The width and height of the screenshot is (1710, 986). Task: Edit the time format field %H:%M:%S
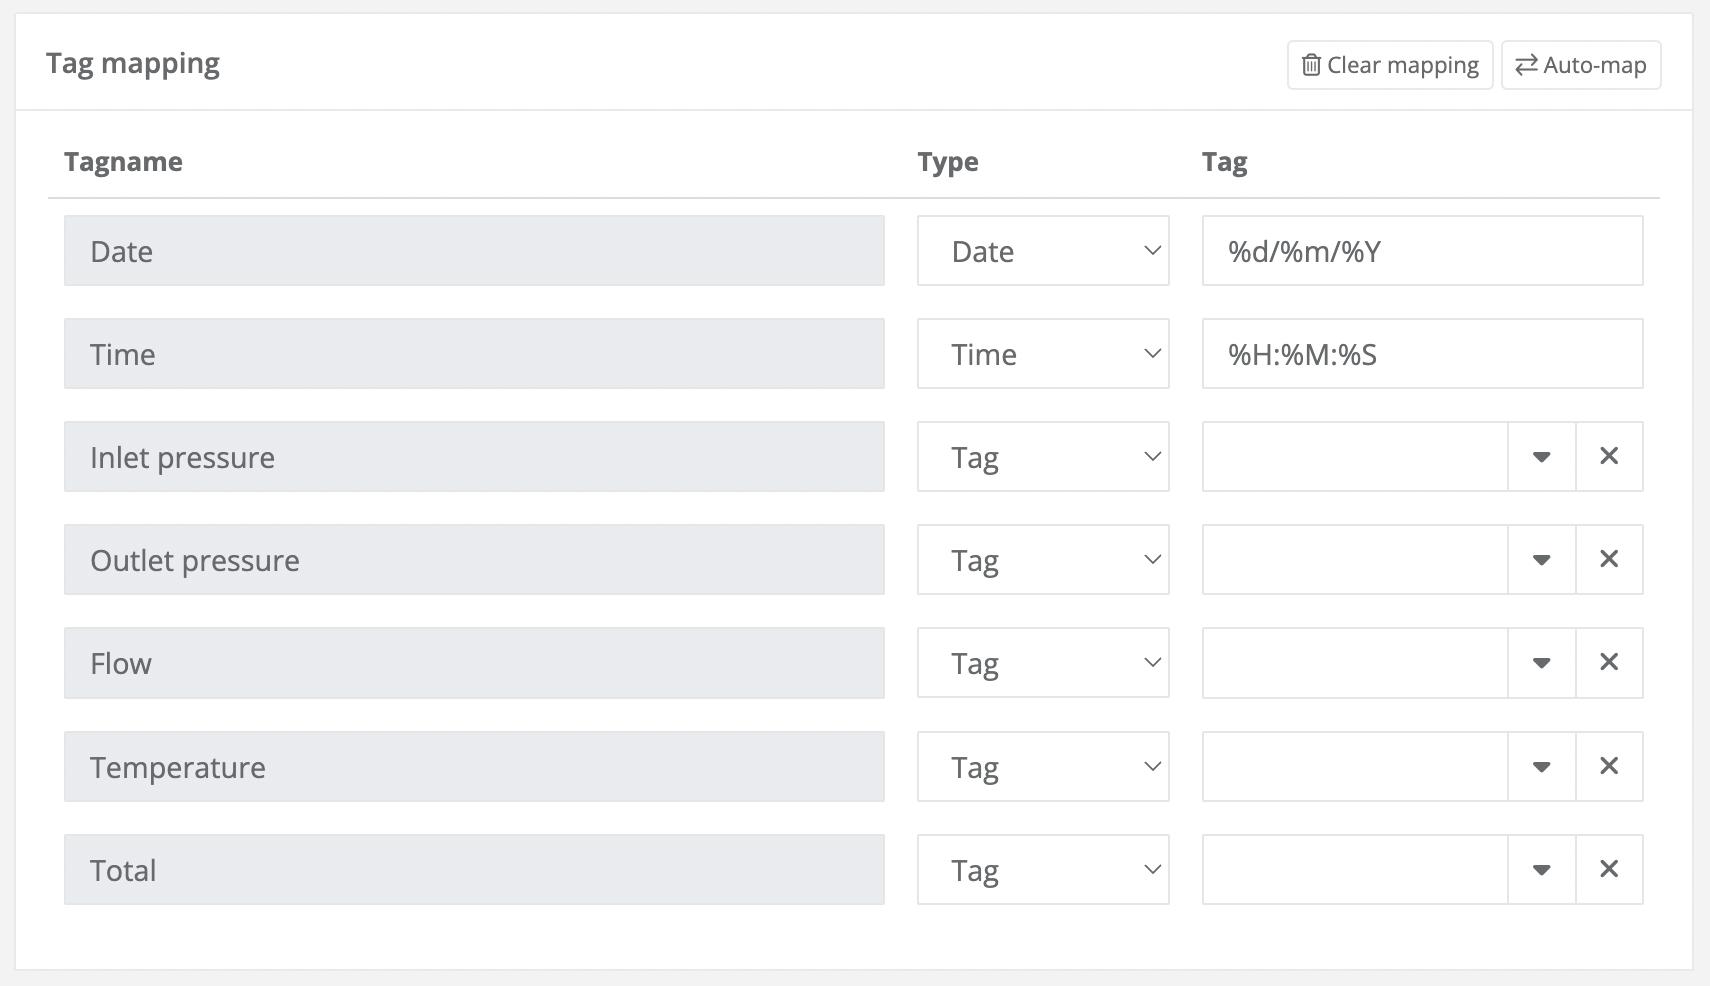click(x=1422, y=354)
